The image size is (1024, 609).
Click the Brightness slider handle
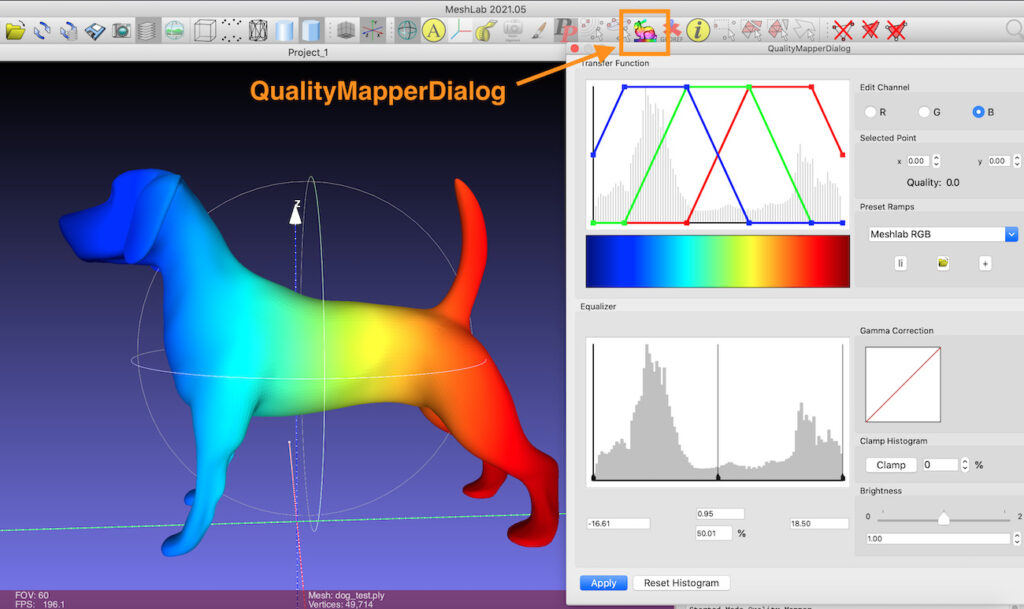[942, 517]
